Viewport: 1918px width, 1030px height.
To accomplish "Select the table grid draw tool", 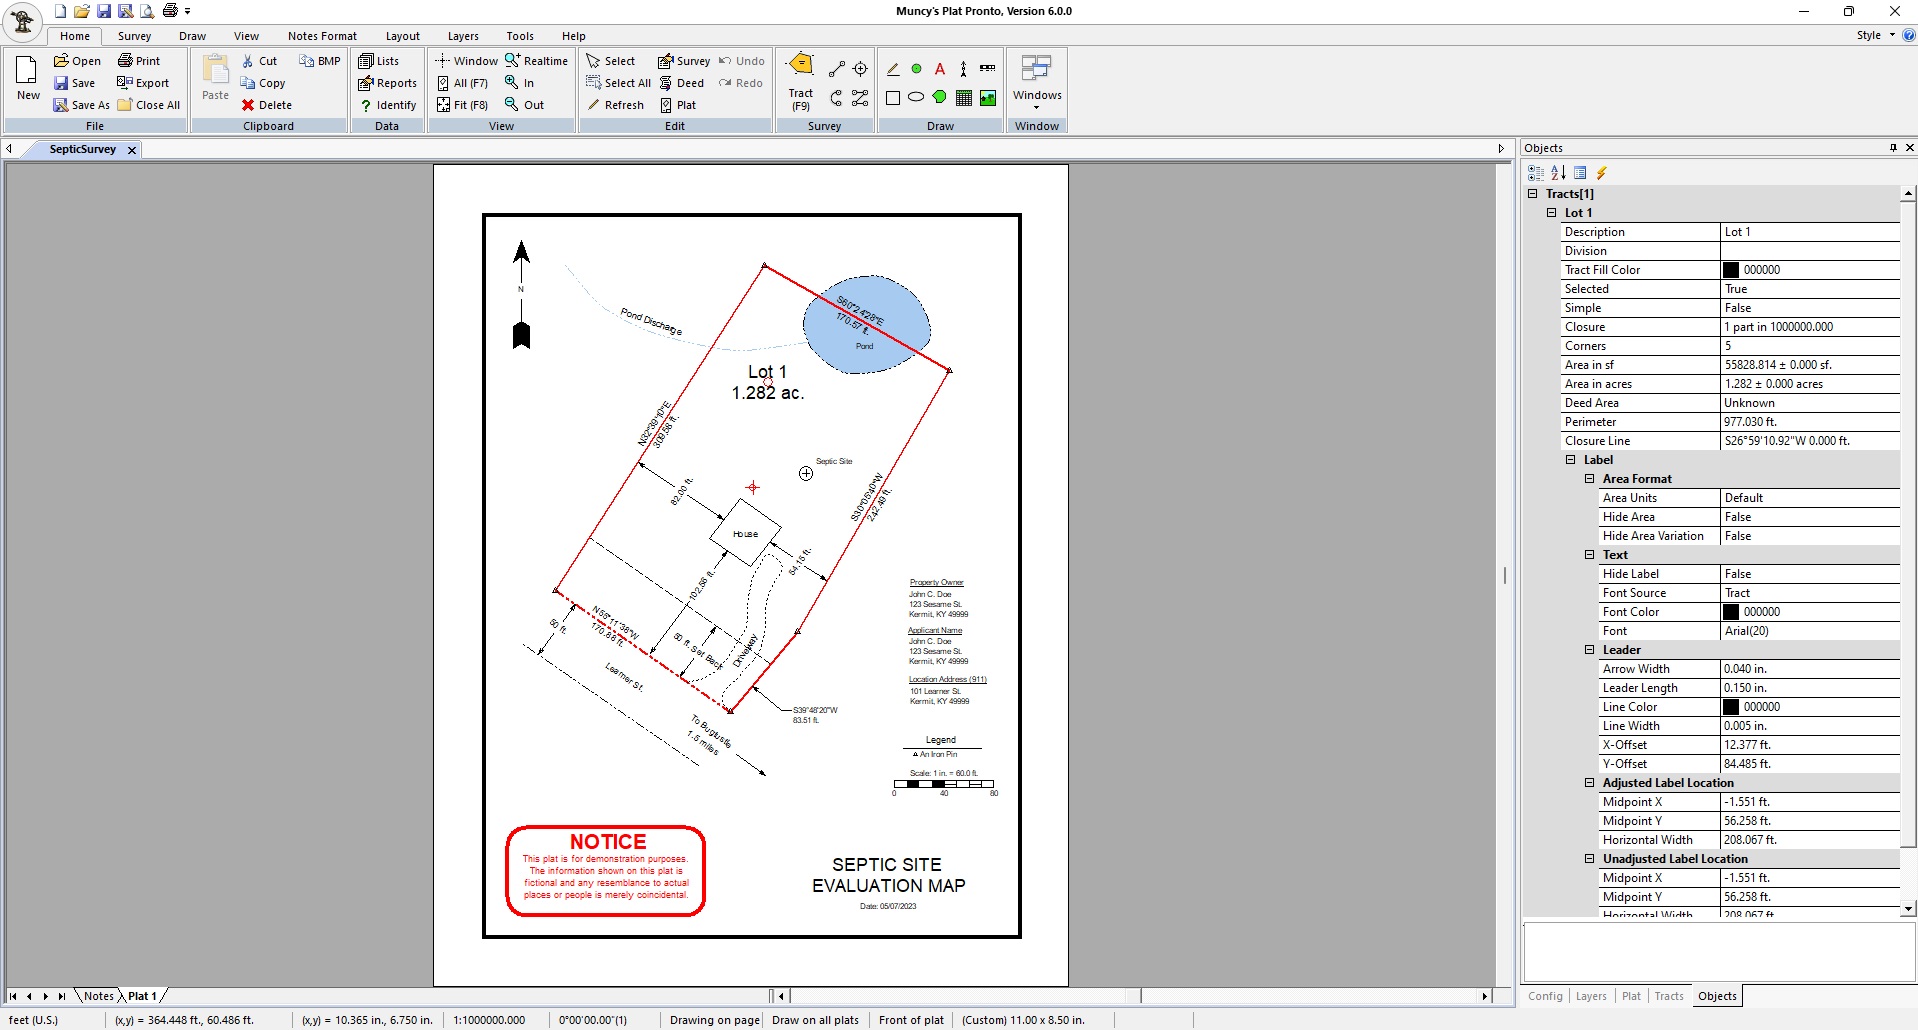I will click(964, 98).
